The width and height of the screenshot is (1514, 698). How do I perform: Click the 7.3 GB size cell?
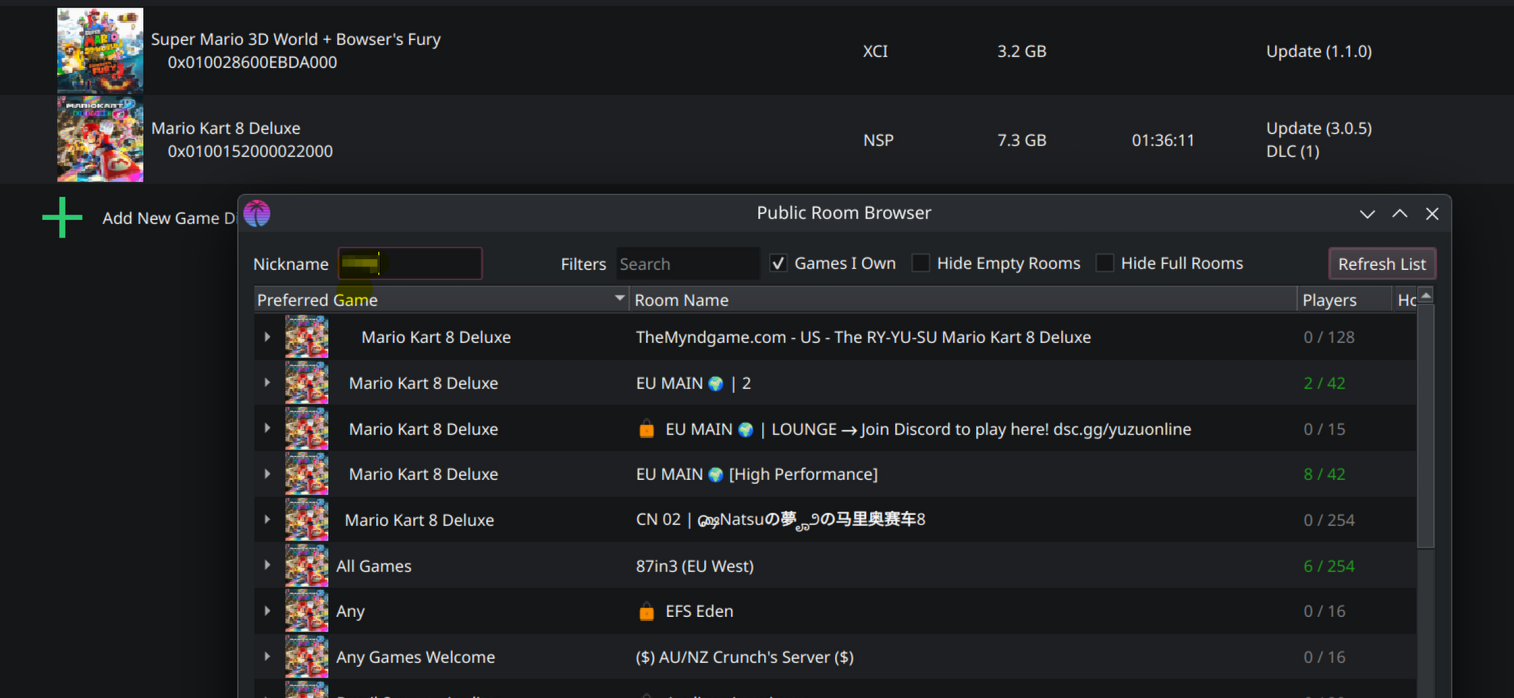(1022, 140)
